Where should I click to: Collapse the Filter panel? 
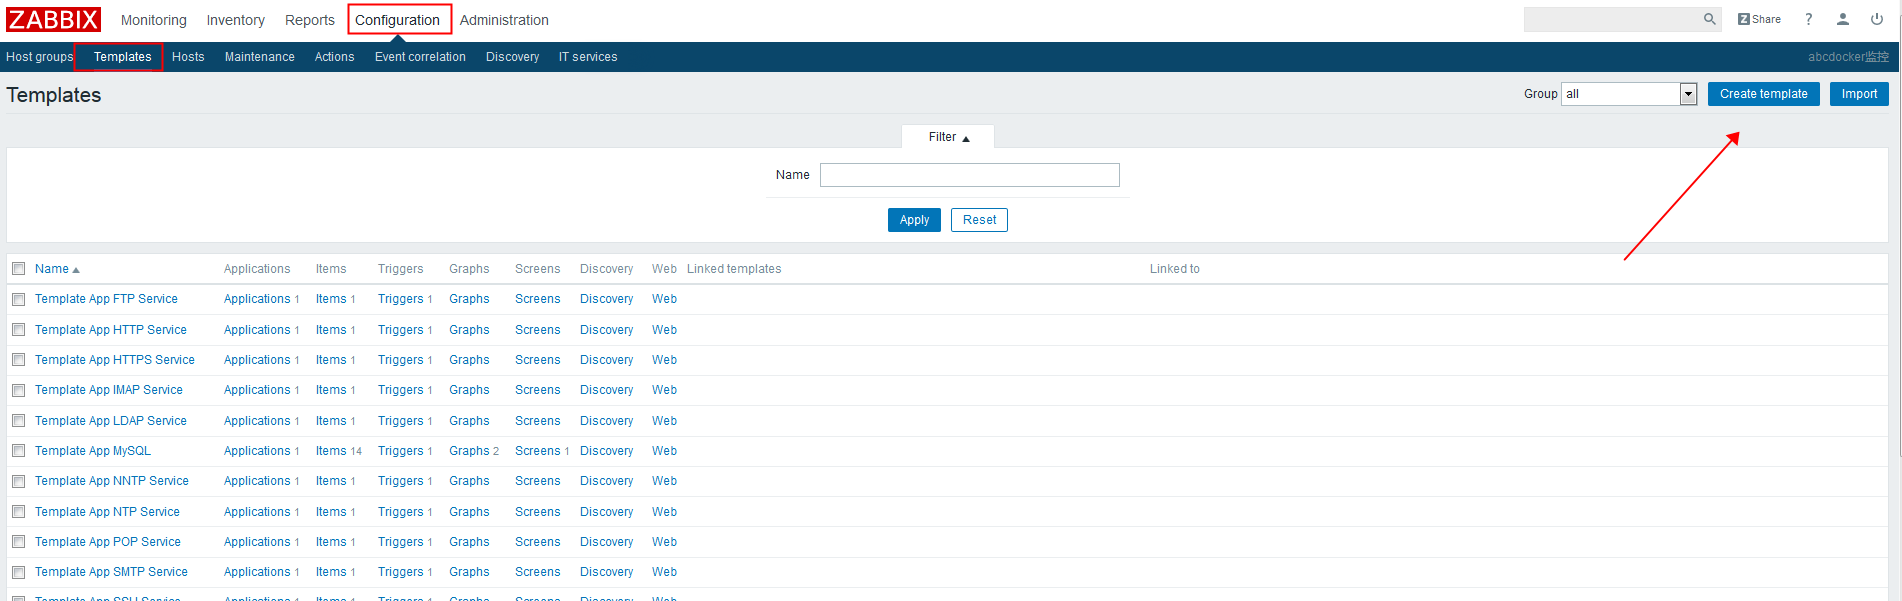(948, 137)
